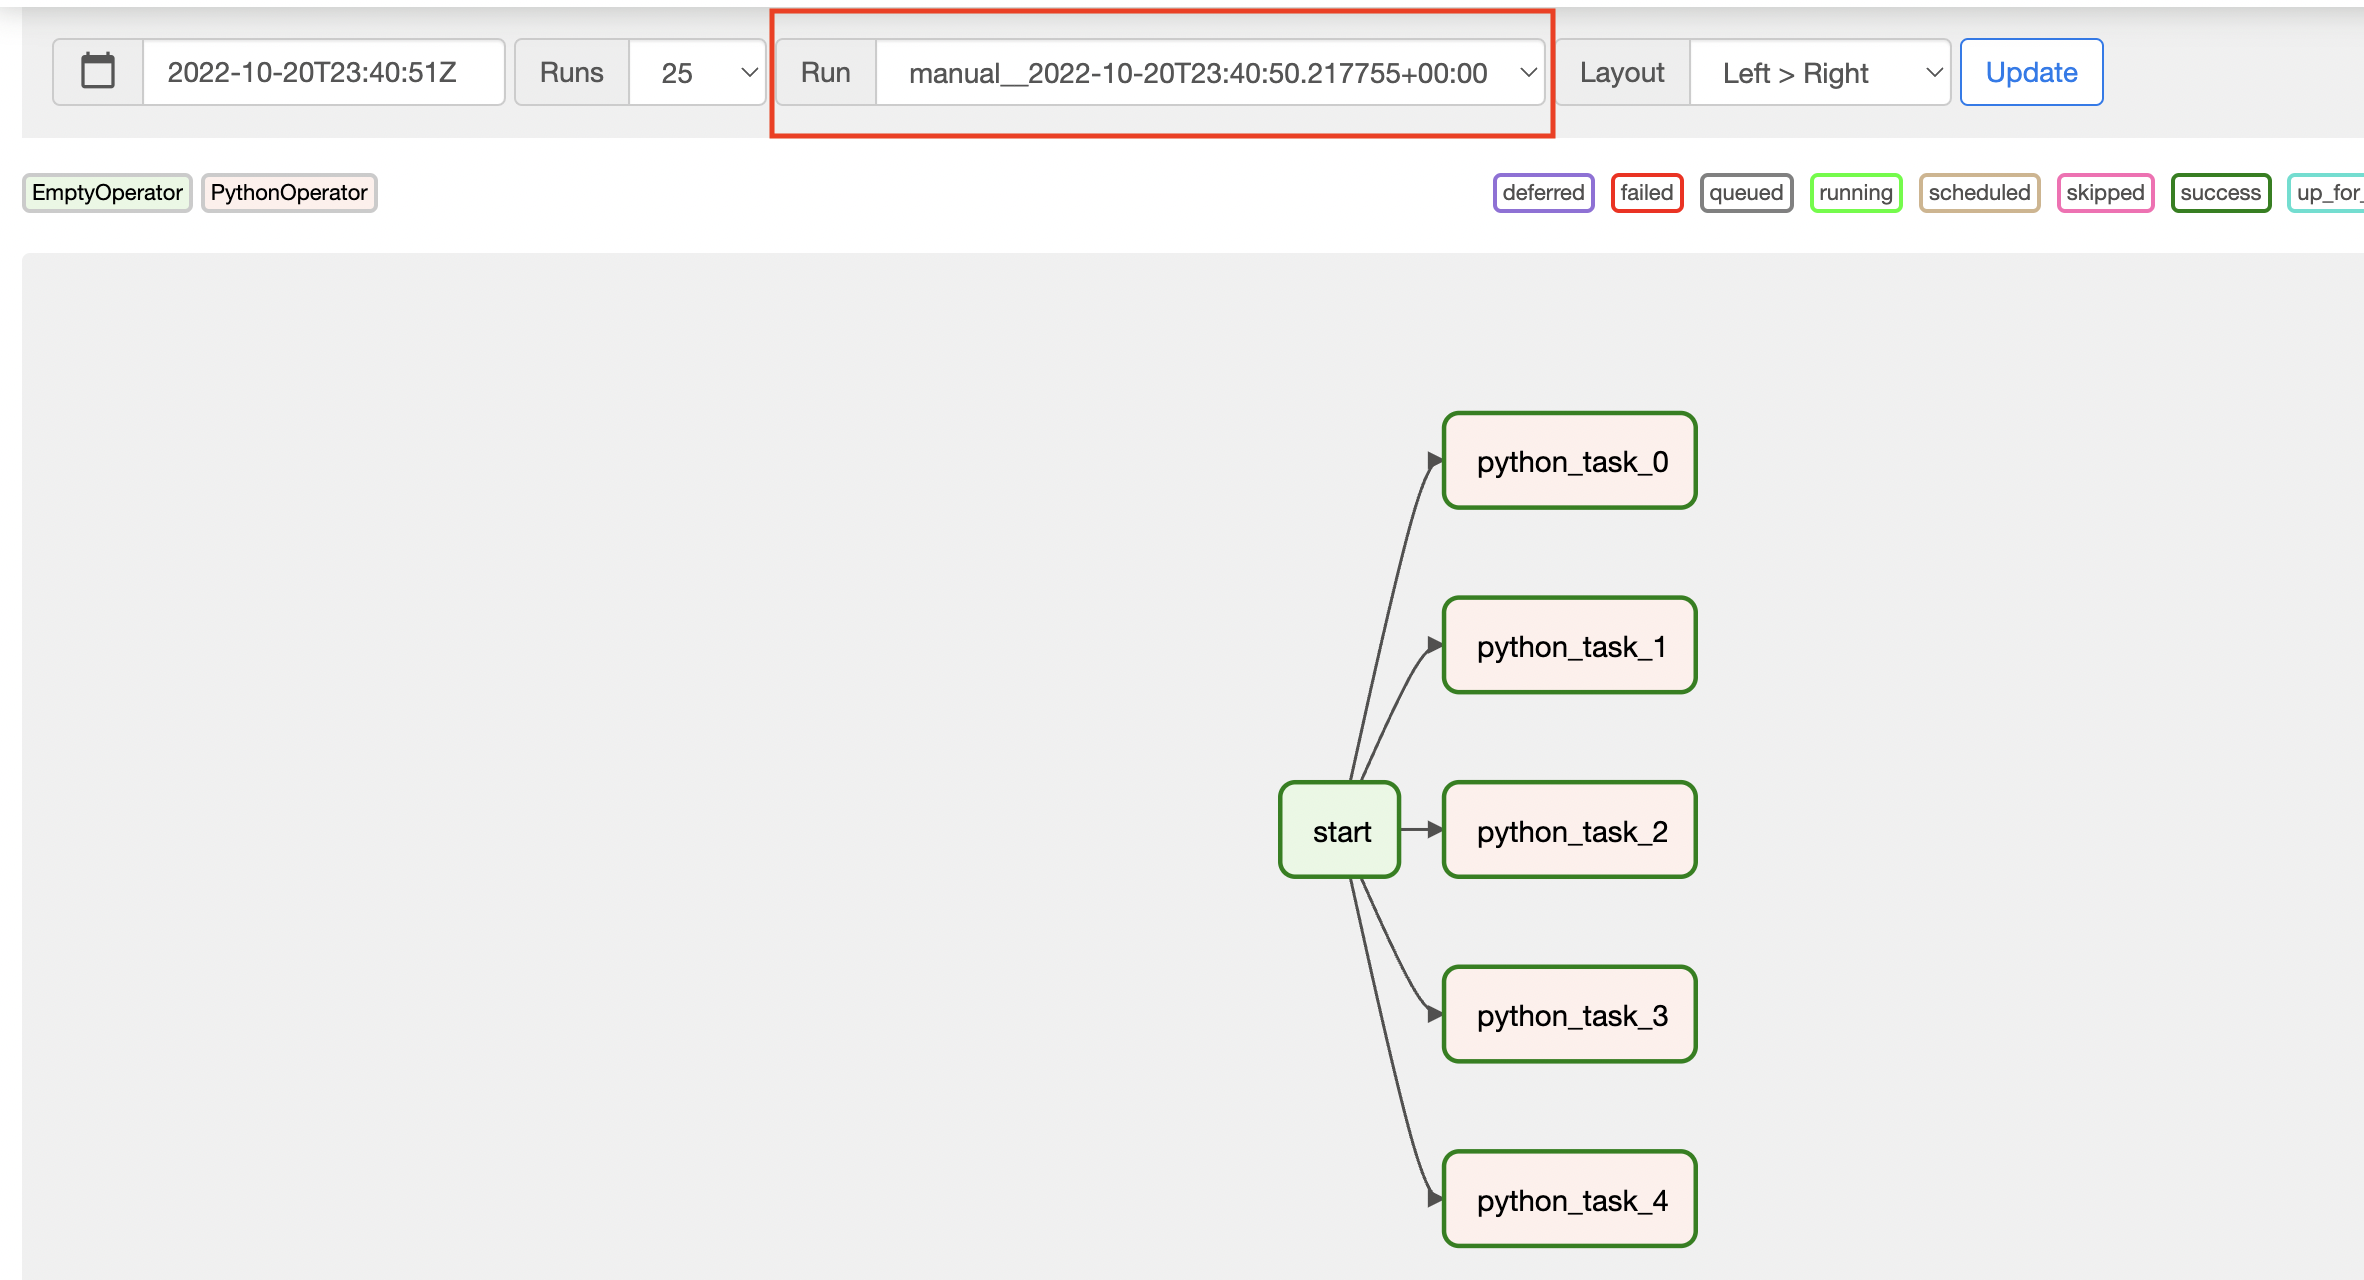Select the python_task_0 node
The height and width of the screenshot is (1280, 2364).
(x=1568, y=461)
